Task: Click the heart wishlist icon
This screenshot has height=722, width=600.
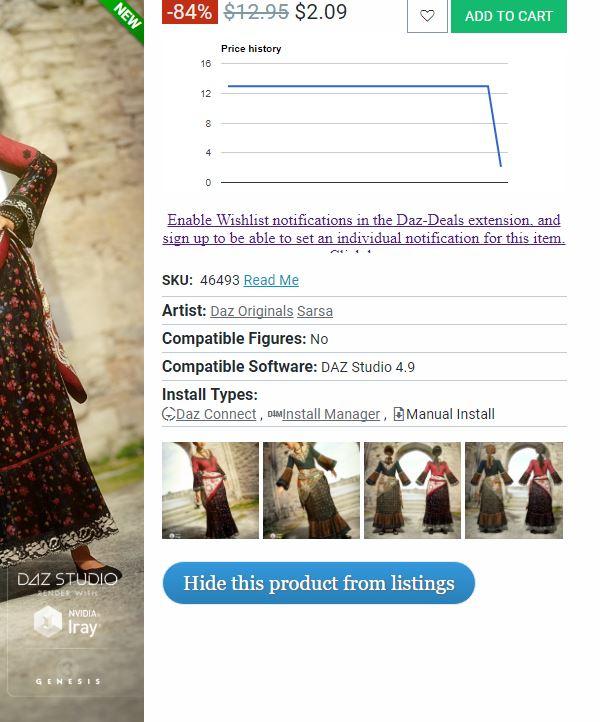Action: [427, 16]
